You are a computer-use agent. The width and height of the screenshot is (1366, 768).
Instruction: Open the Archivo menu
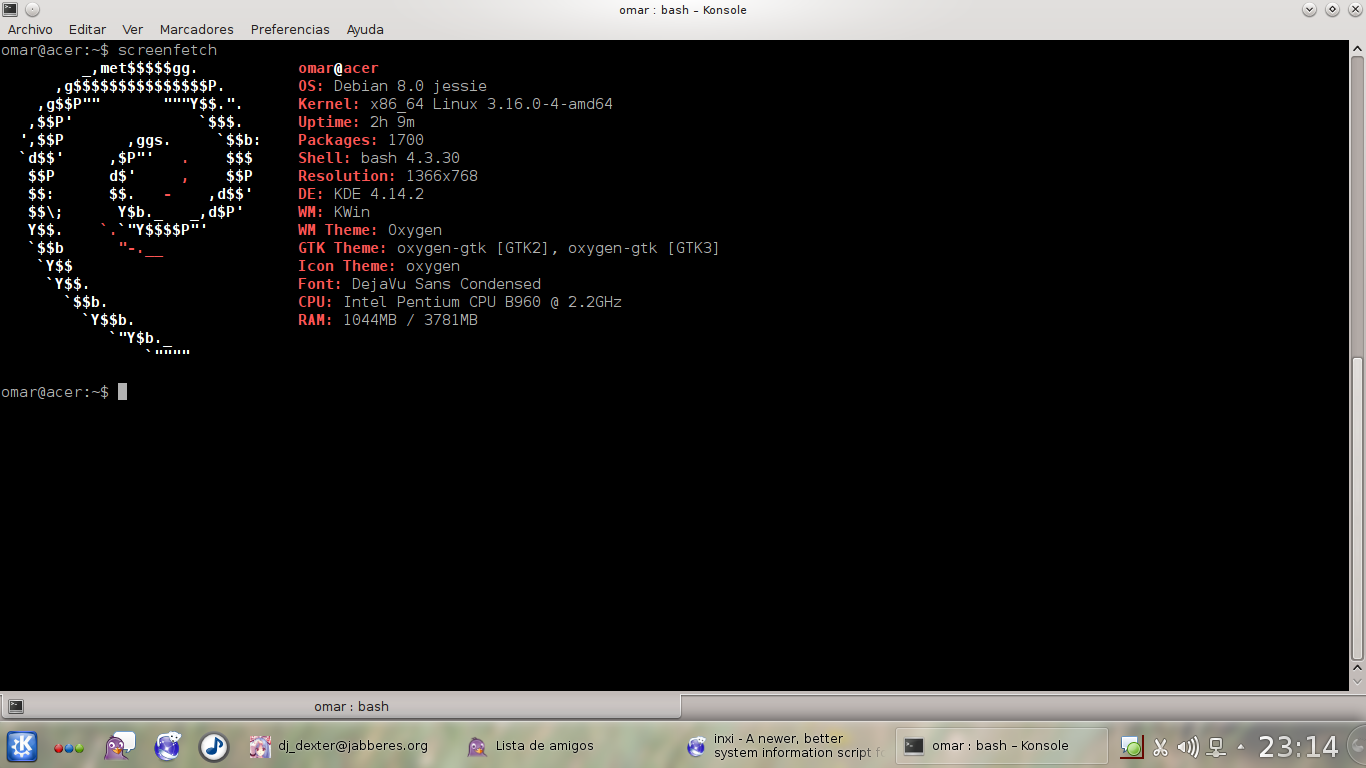click(30, 29)
